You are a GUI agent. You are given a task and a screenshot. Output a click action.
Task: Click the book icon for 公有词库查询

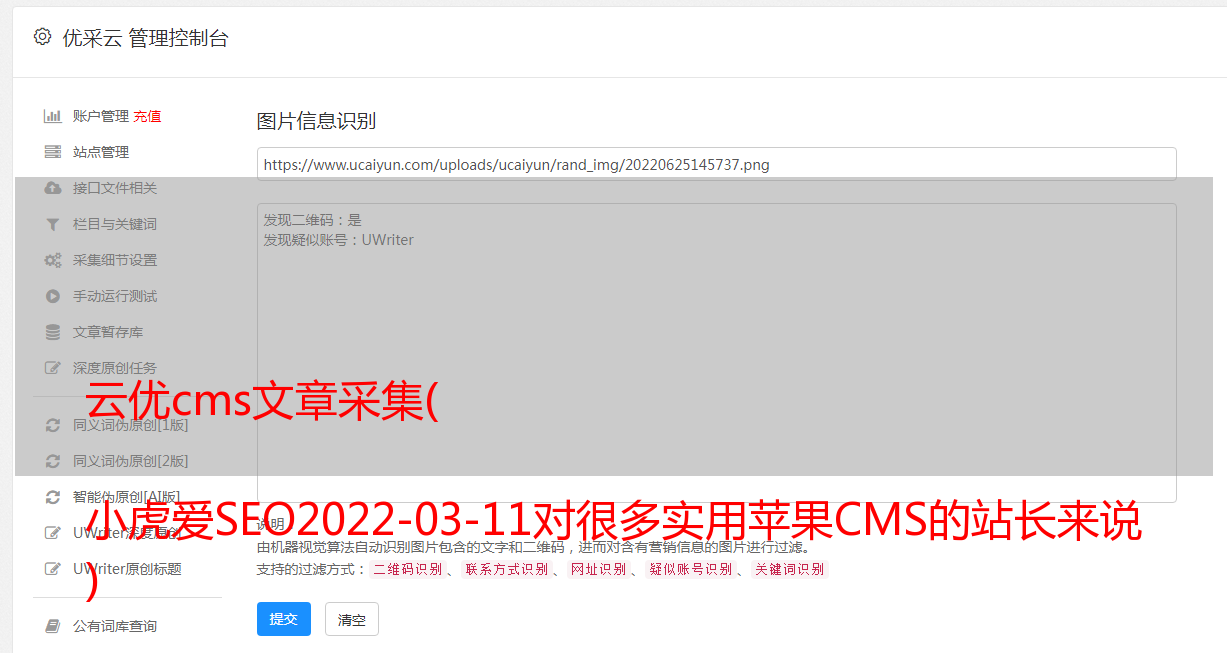53,626
